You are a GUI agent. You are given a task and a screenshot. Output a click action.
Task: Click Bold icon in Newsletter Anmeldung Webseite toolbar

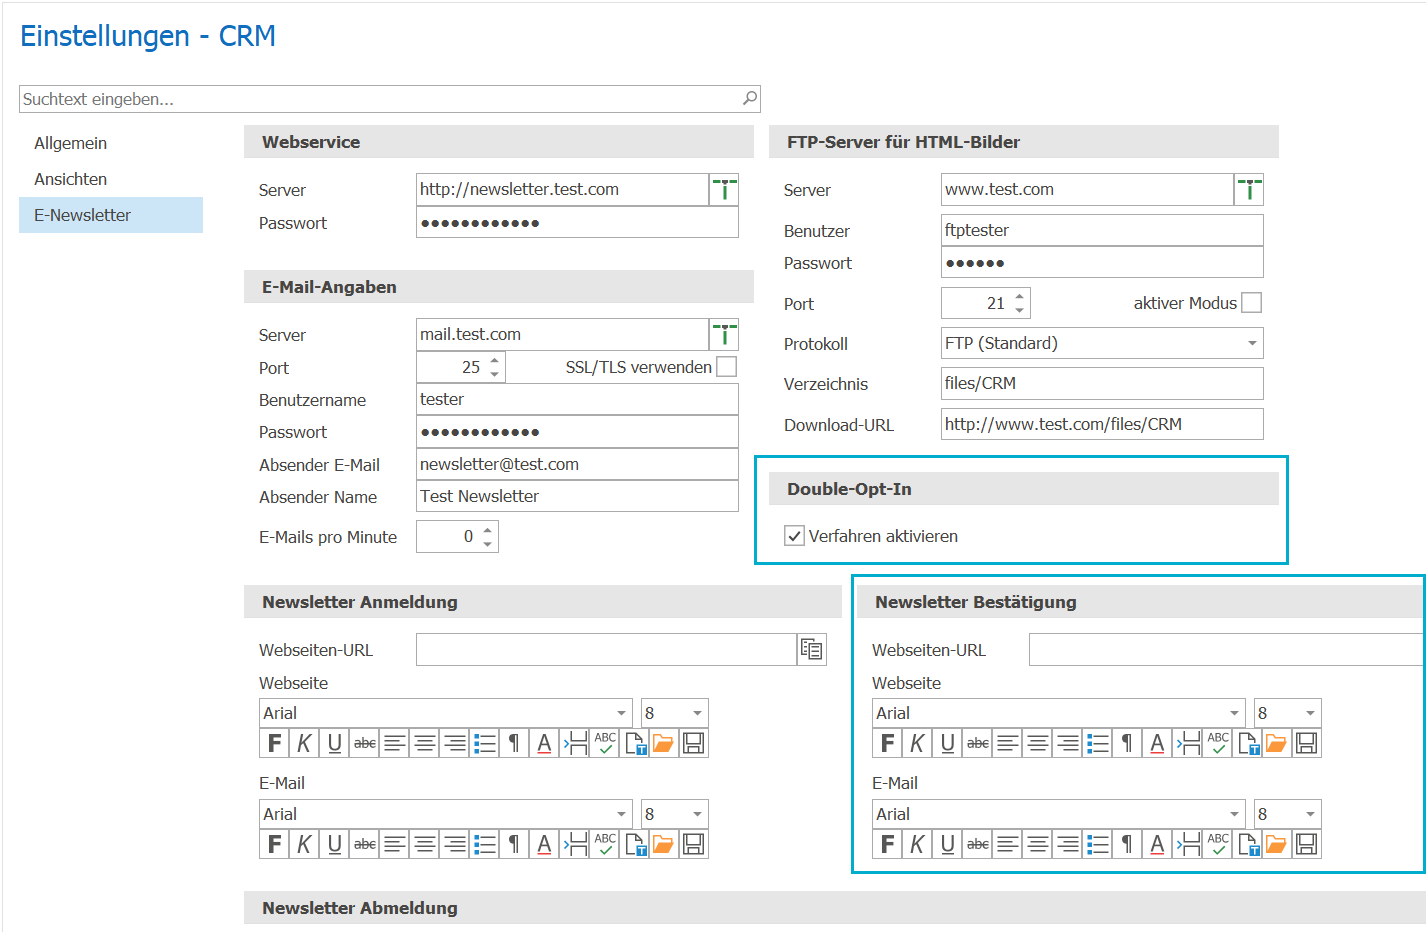pyautogui.click(x=274, y=743)
